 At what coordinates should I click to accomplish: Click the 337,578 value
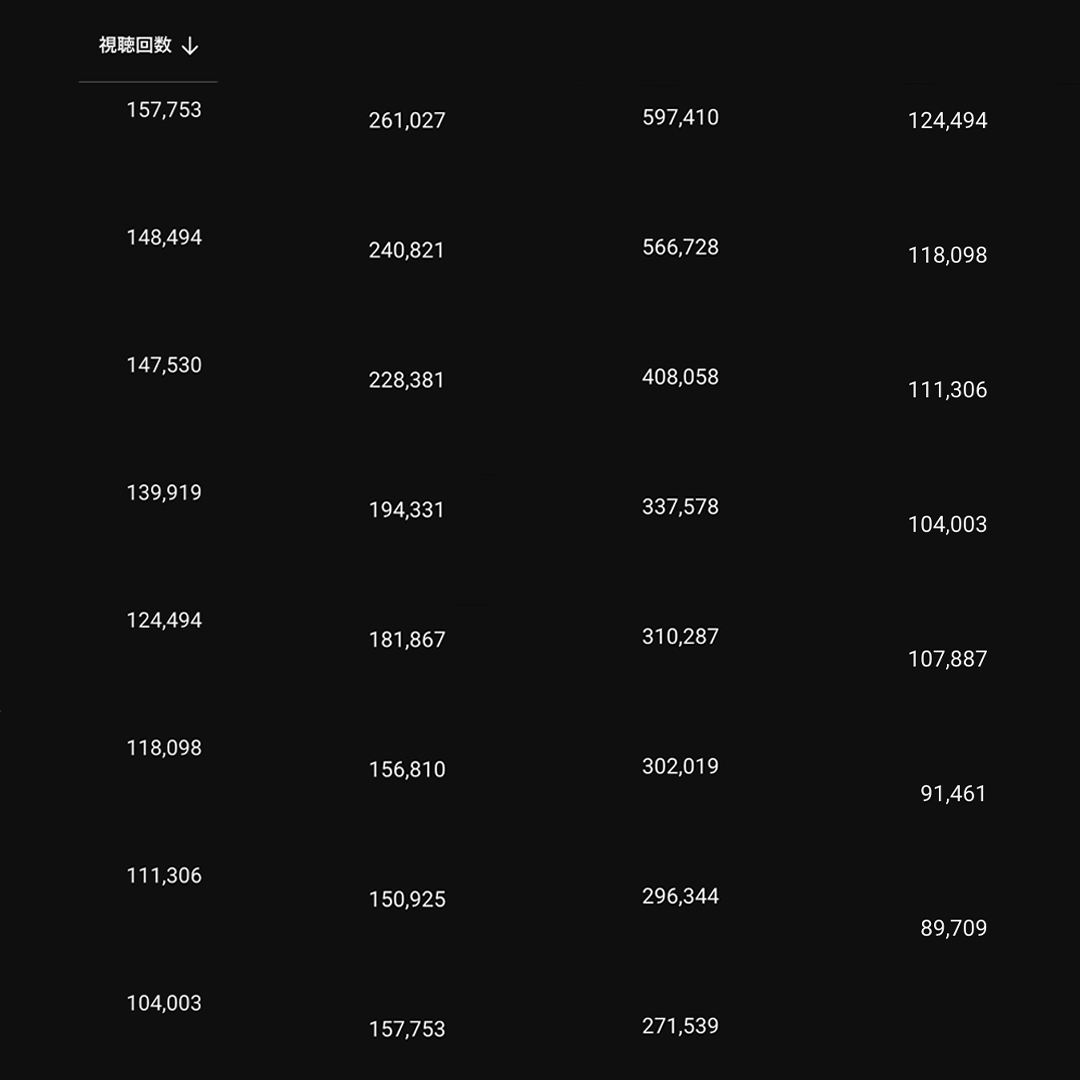tap(681, 507)
